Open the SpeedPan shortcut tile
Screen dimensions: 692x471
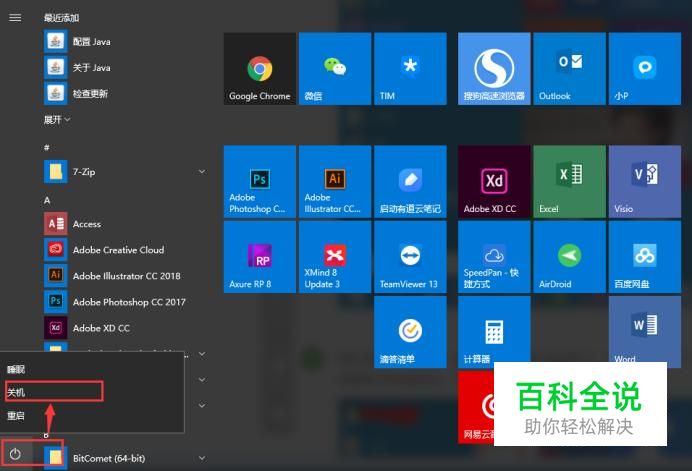494,257
